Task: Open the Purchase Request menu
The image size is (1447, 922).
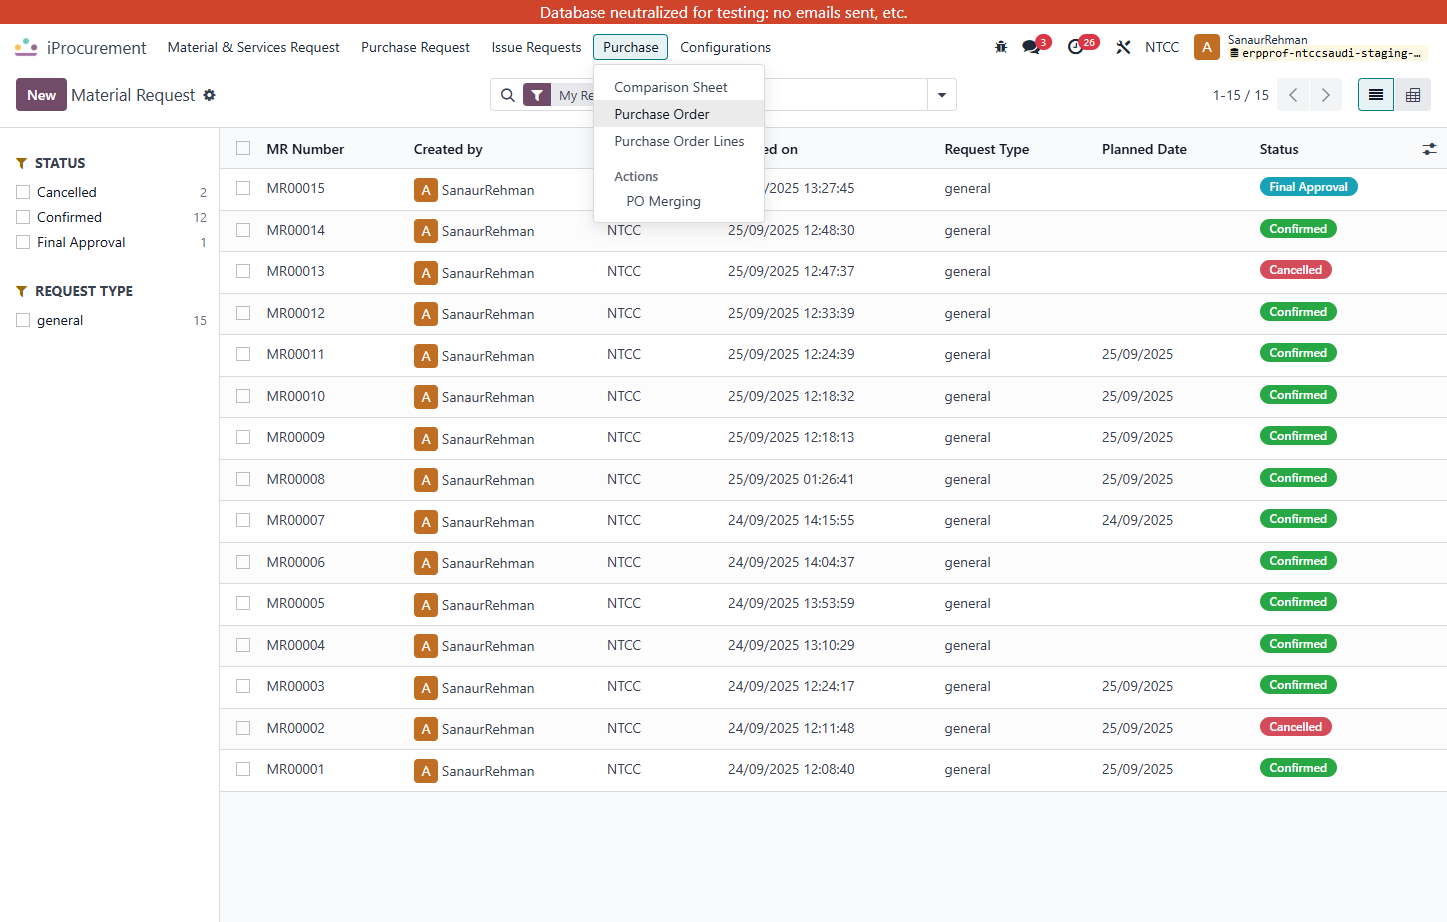Action: pyautogui.click(x=415, y=47)
